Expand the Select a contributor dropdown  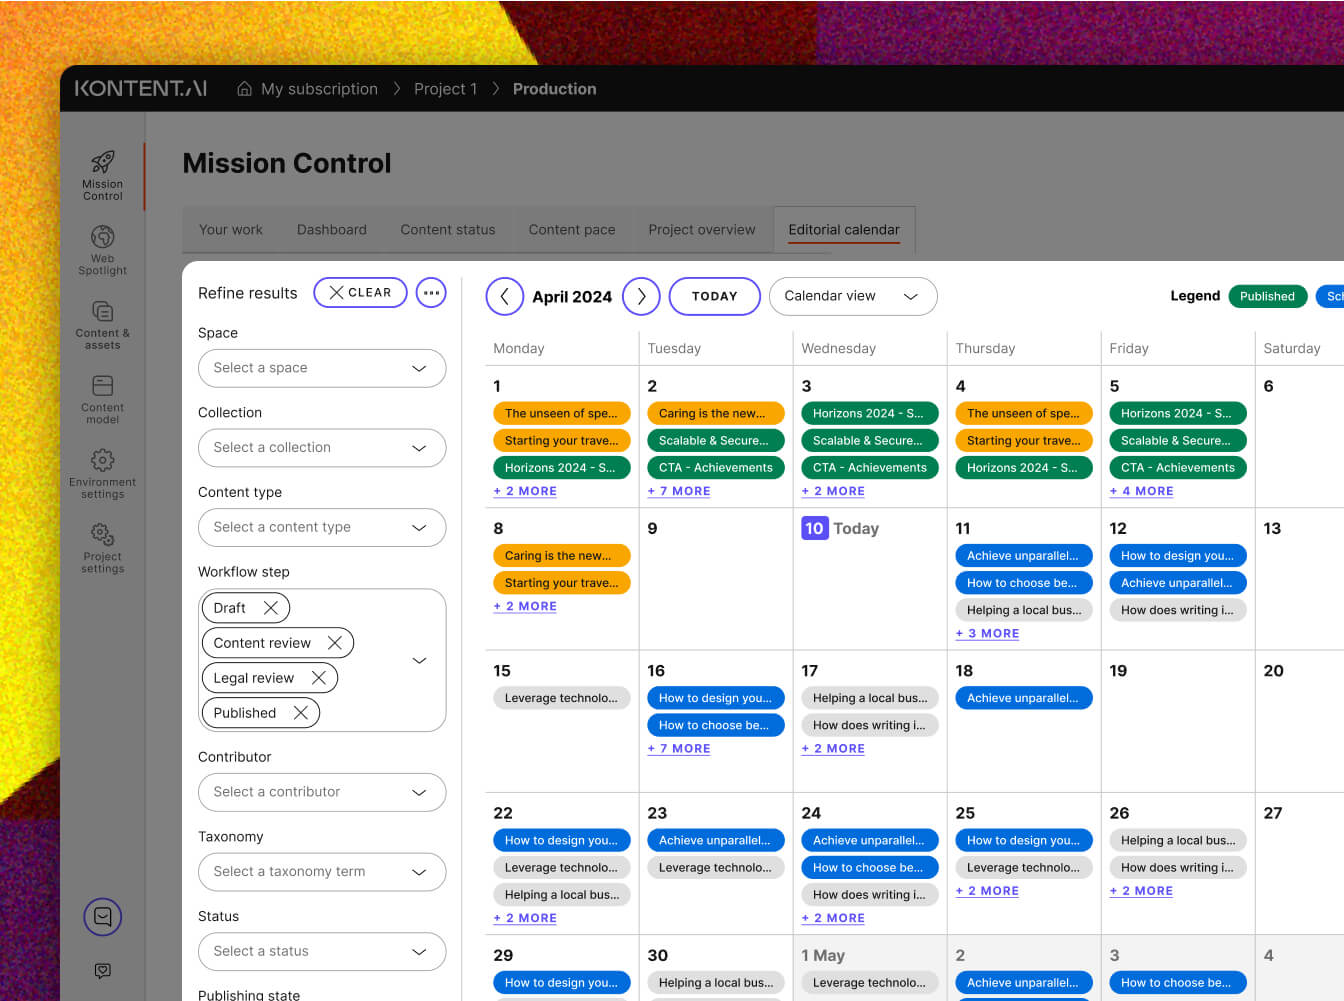coord(321,792)
